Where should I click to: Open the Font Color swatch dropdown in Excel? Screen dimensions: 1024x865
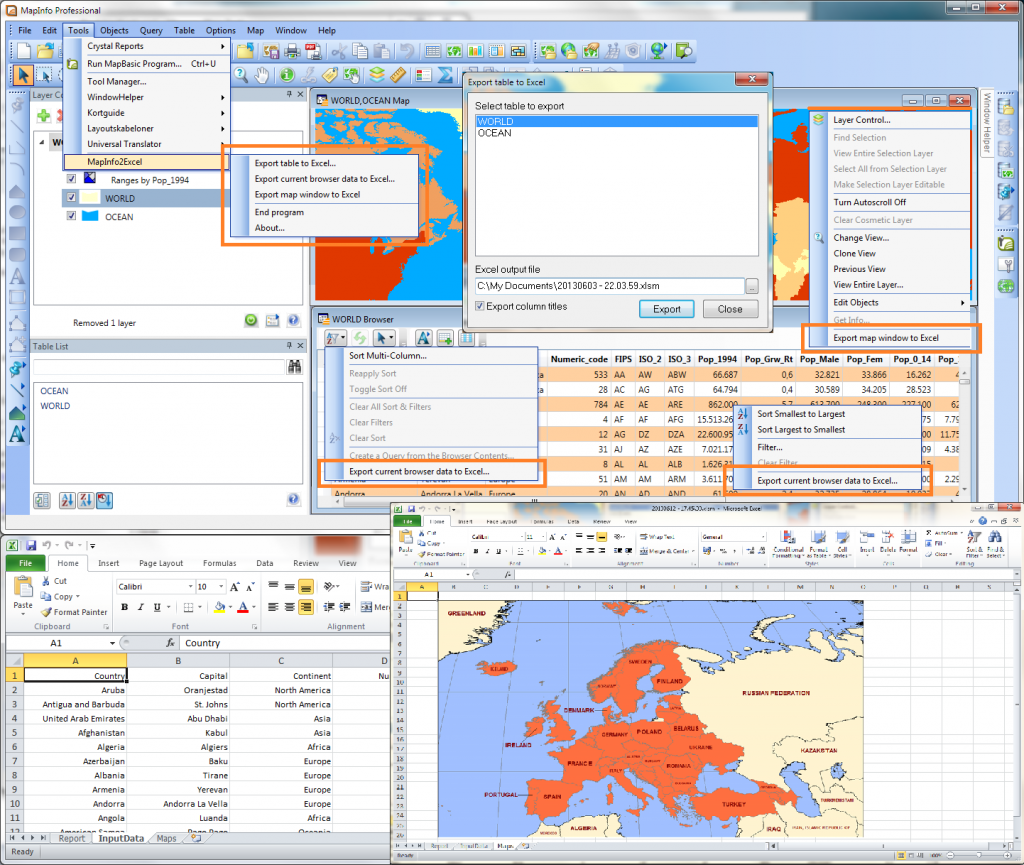[253, 607]
